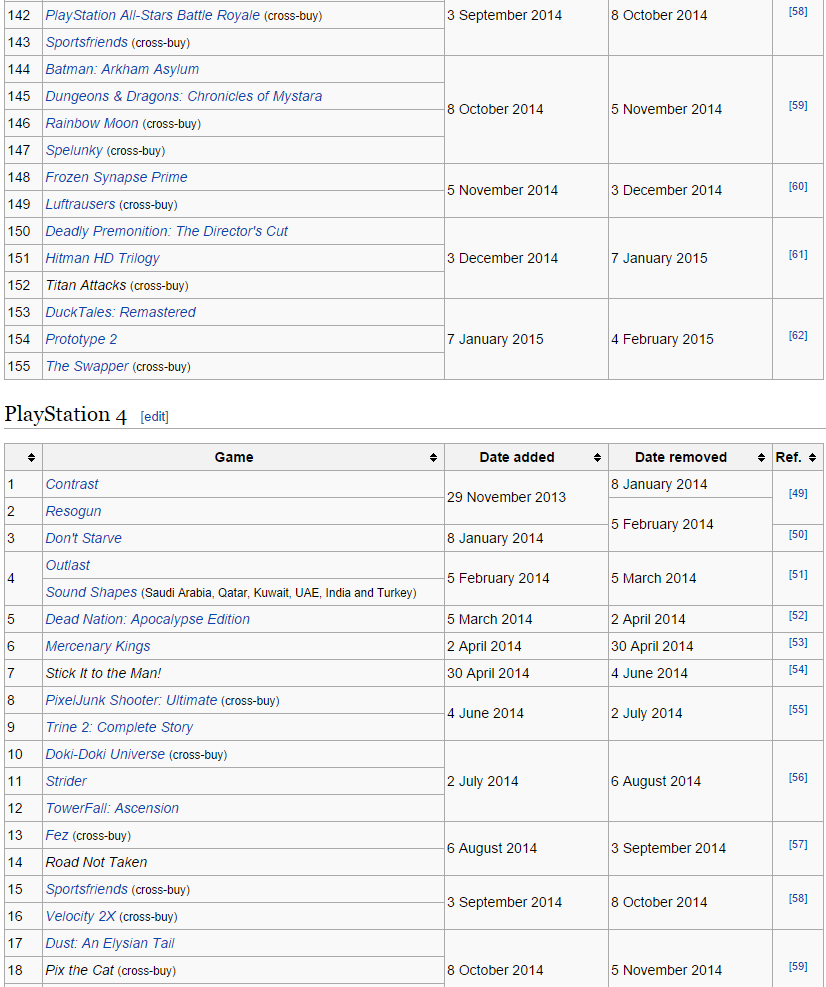Follow reference [49] citation

[798, 494]
